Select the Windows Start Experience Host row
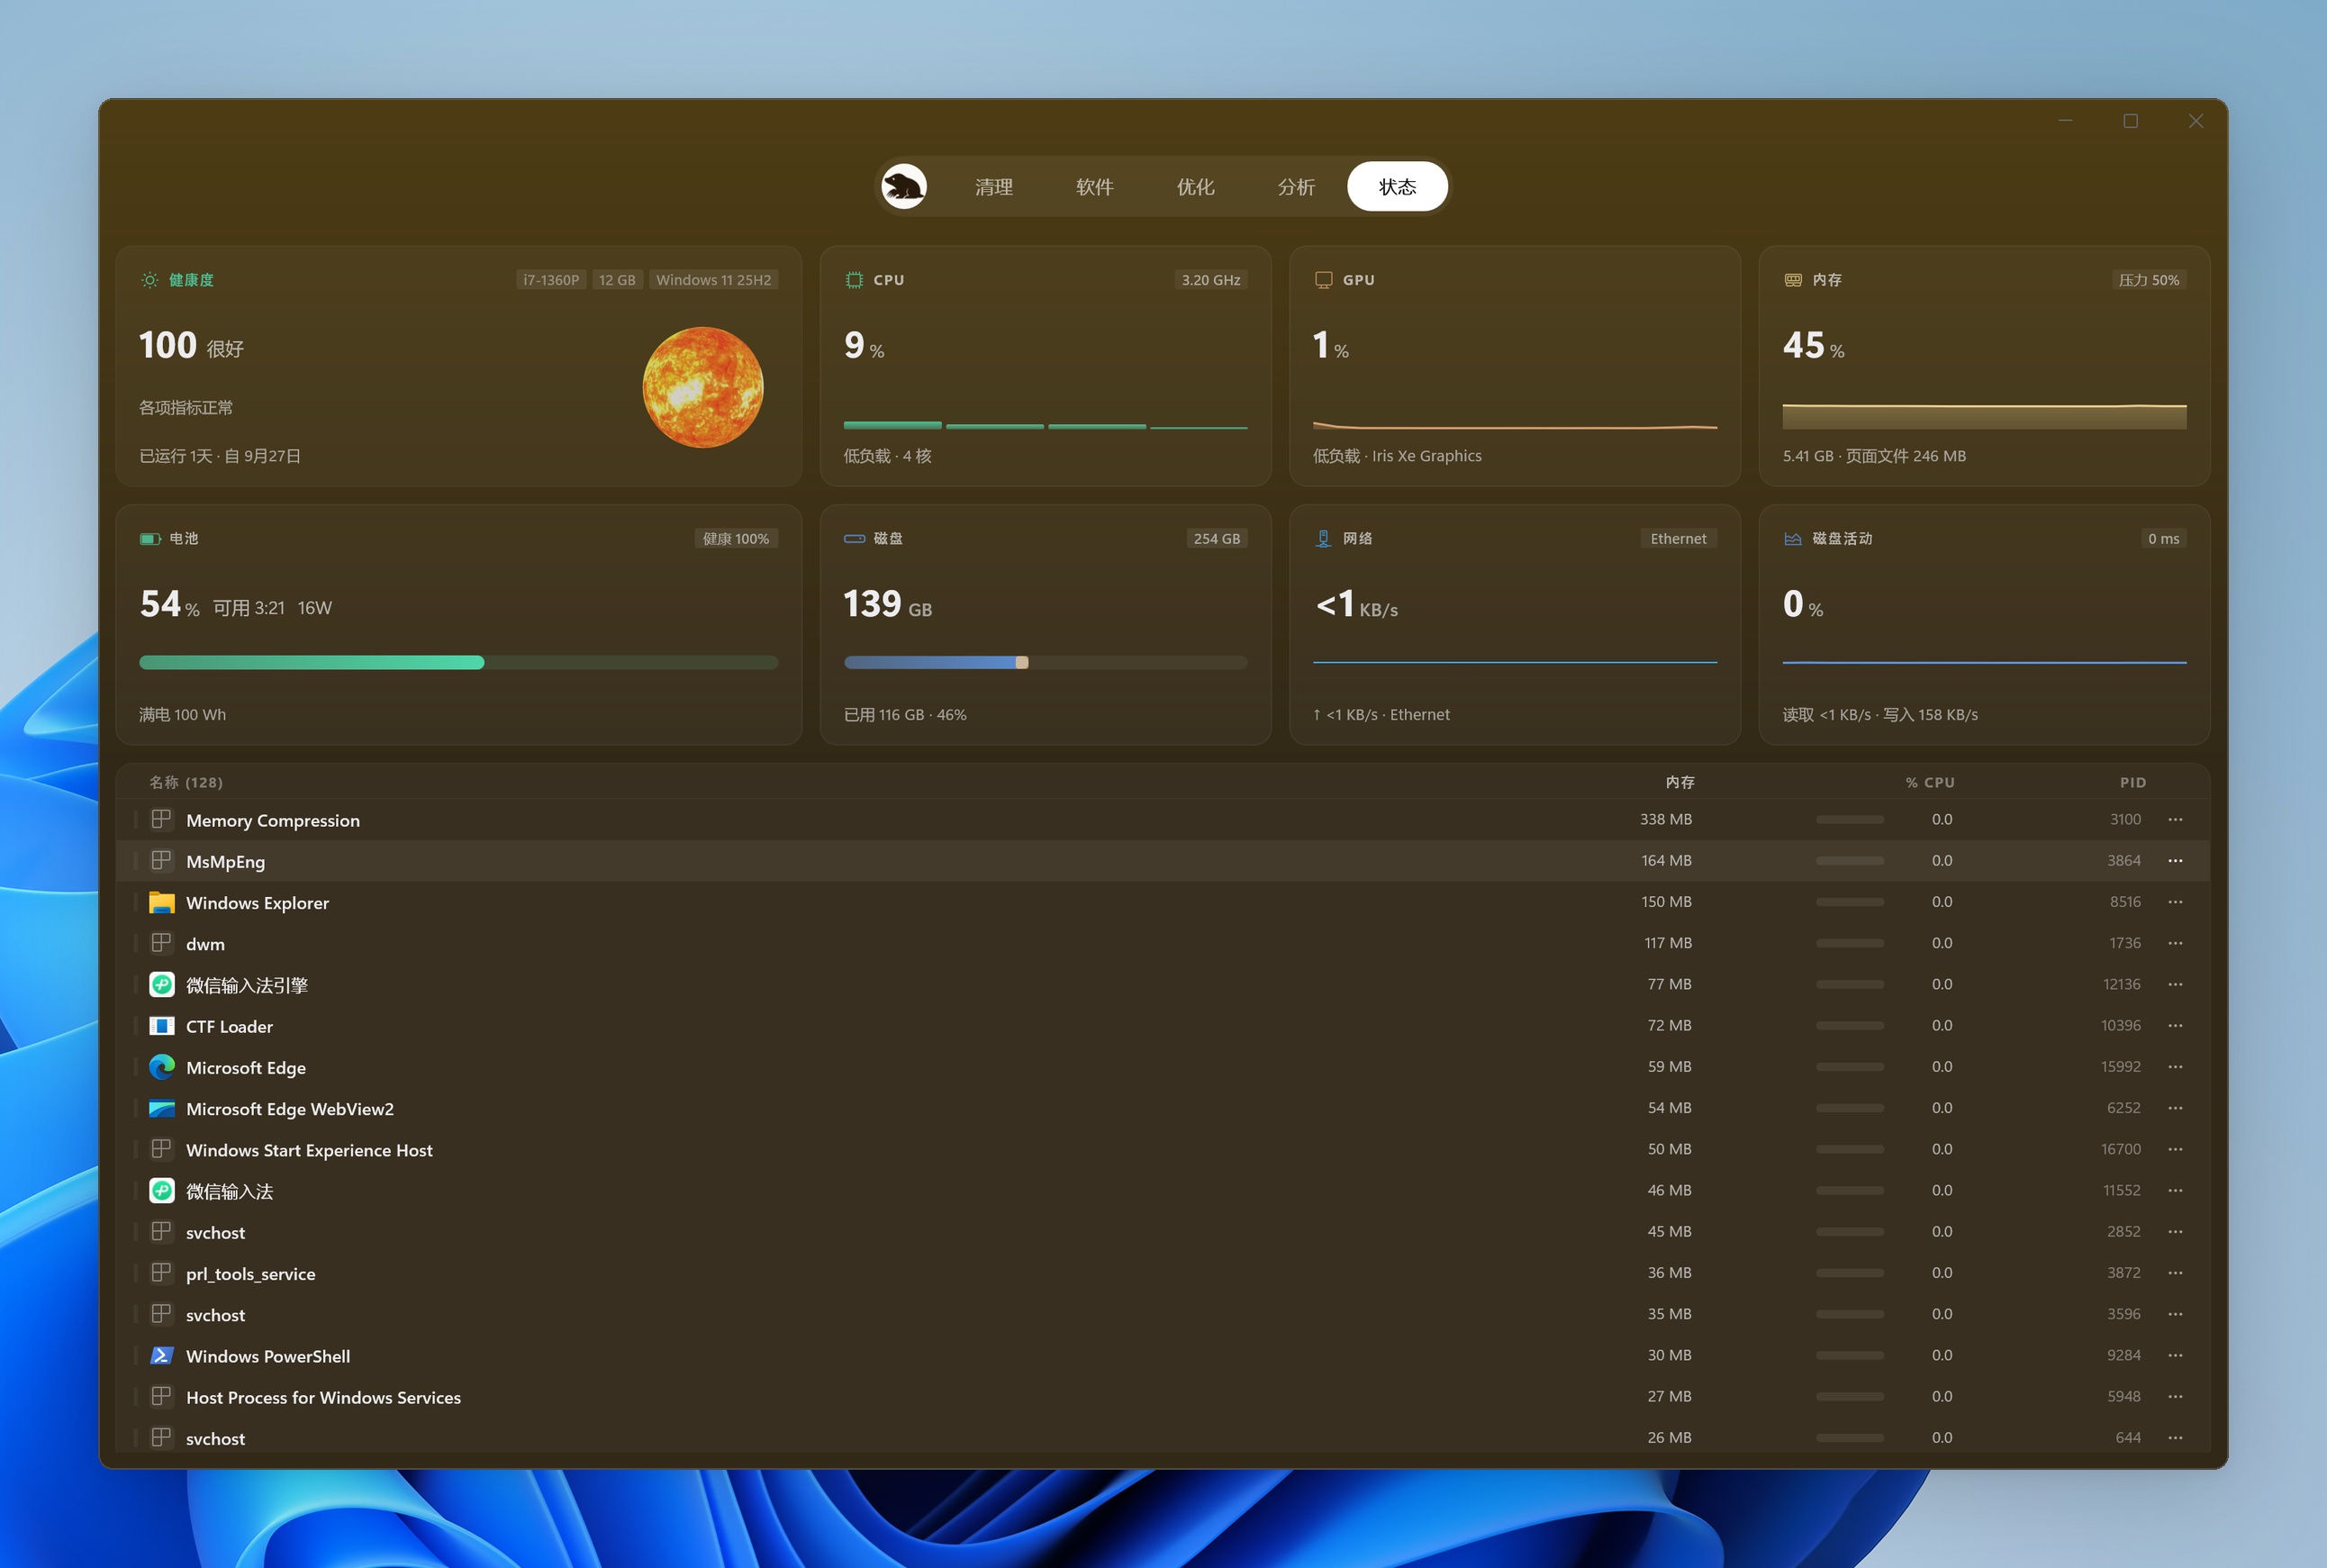 [x=1162, y=1149]
